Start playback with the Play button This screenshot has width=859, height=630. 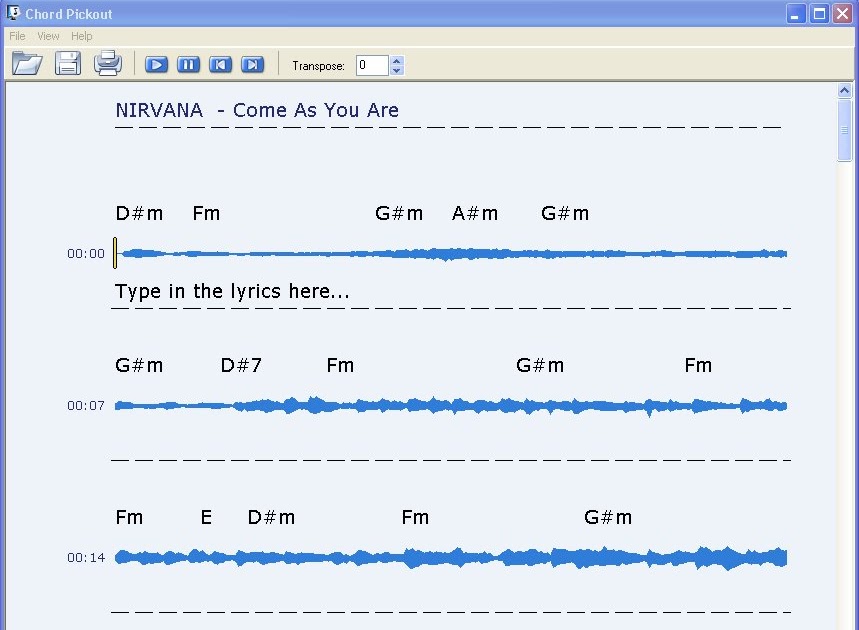pyautogui.click(x=156, y=65)
